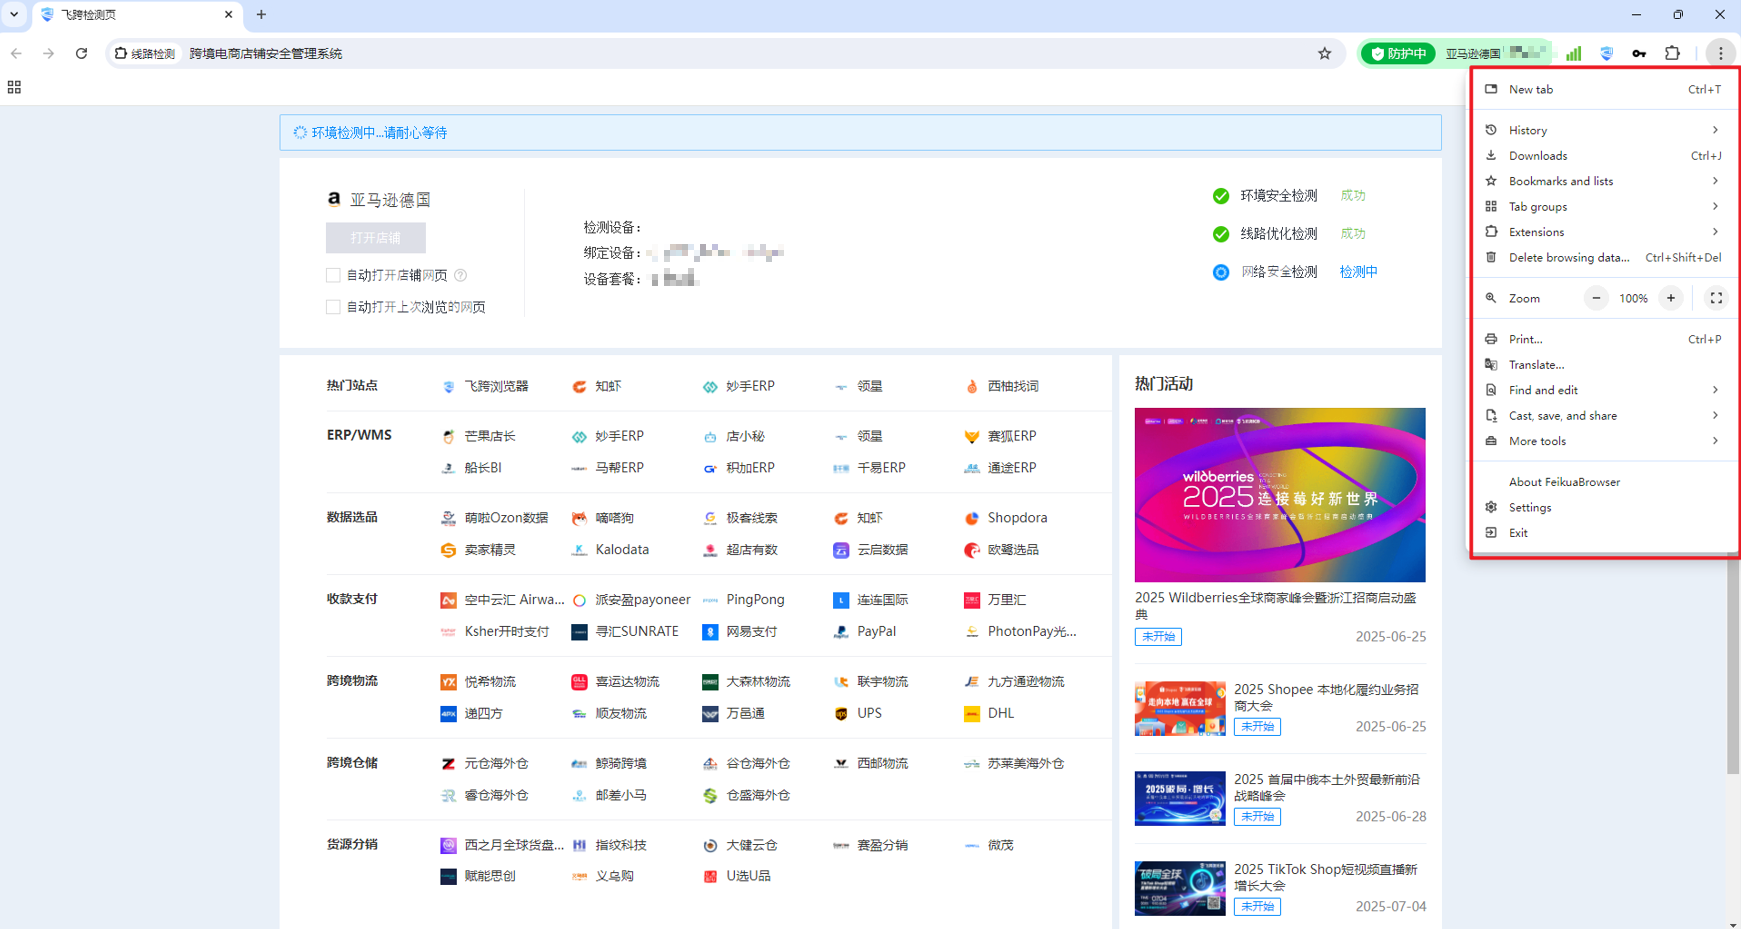Click the fullscreen icon in Zoom row
The height and width of the screenshot is (929, 1741).
click(1716, 298)
